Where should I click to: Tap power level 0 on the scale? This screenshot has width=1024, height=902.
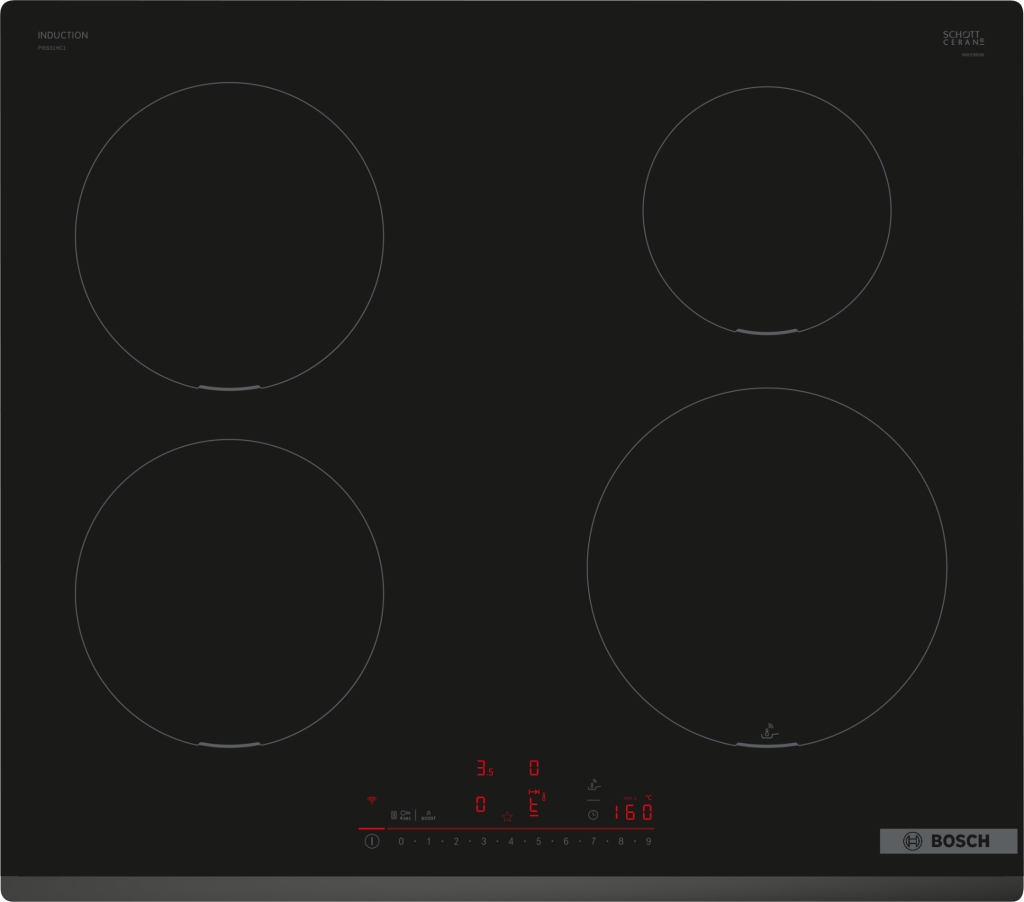pos(401,842)
